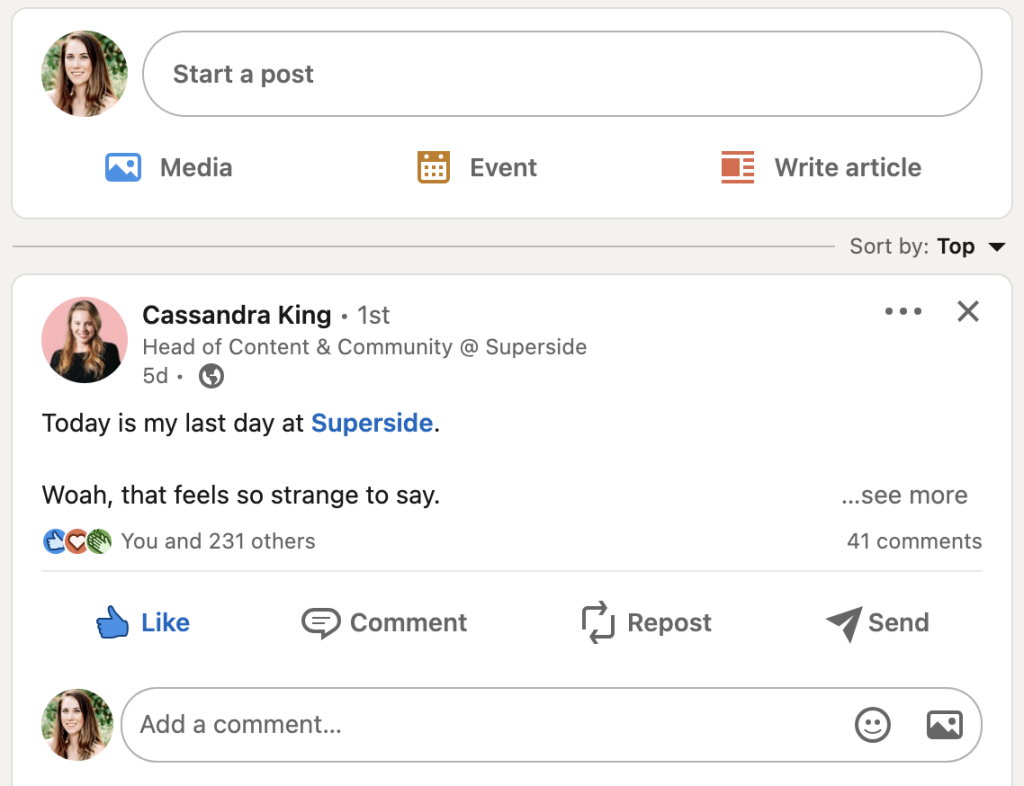Click the Start a post field

pos(562,74)
